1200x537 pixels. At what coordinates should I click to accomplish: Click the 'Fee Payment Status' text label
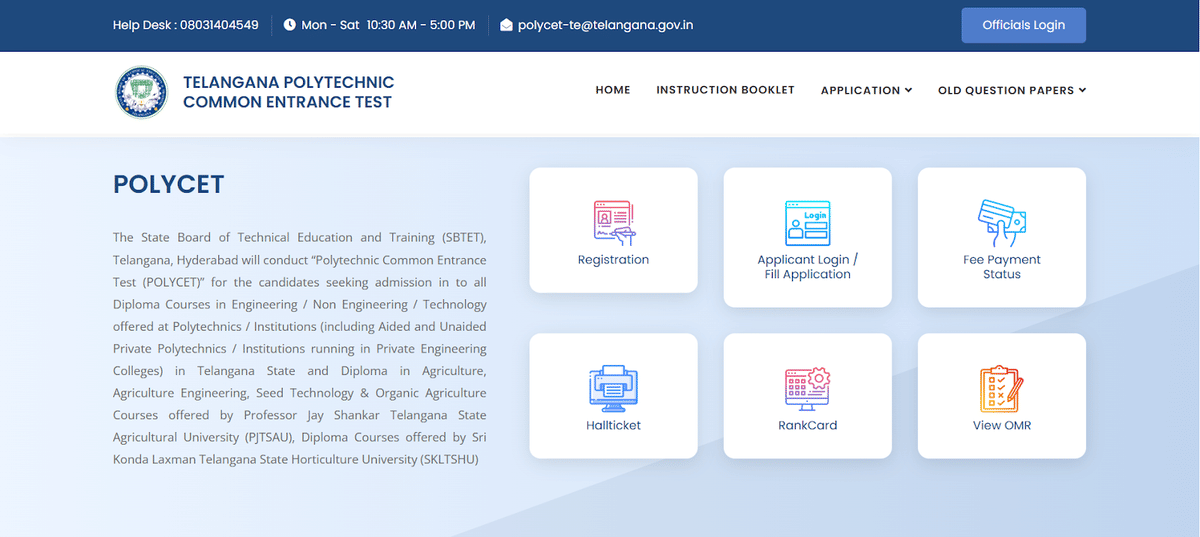(x=1001, y=267)
